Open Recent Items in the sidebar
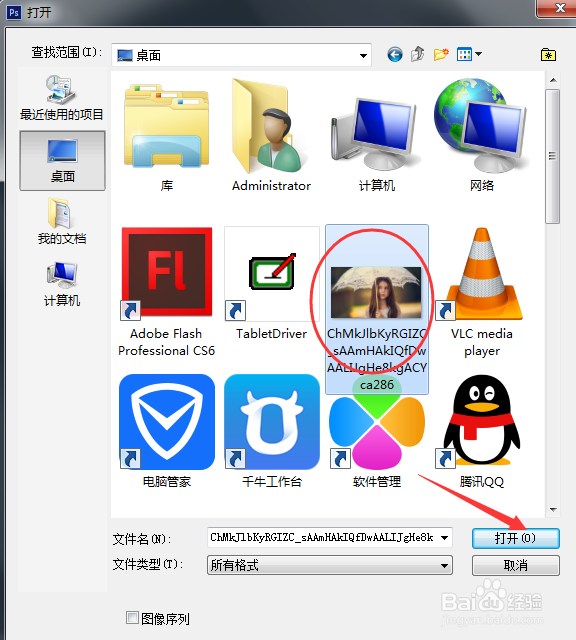 point(62,98)
